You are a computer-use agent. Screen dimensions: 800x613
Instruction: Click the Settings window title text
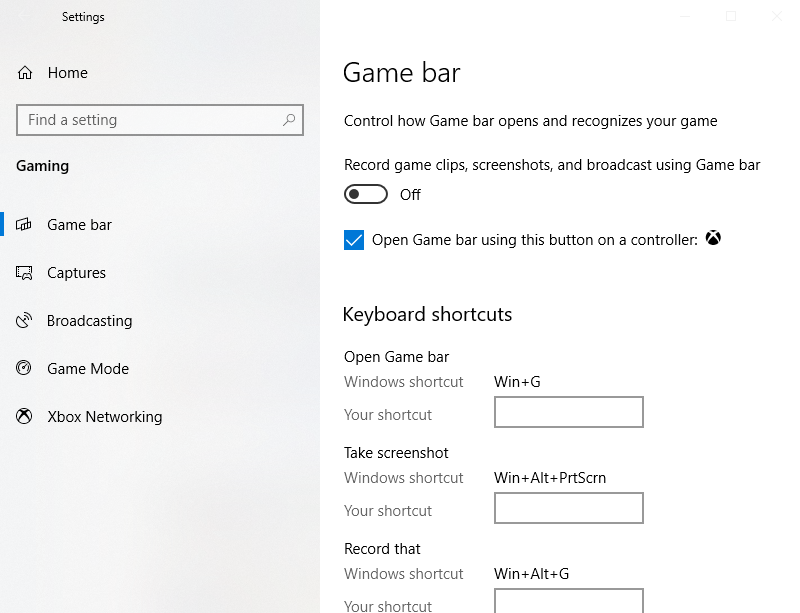coord(83,17)
